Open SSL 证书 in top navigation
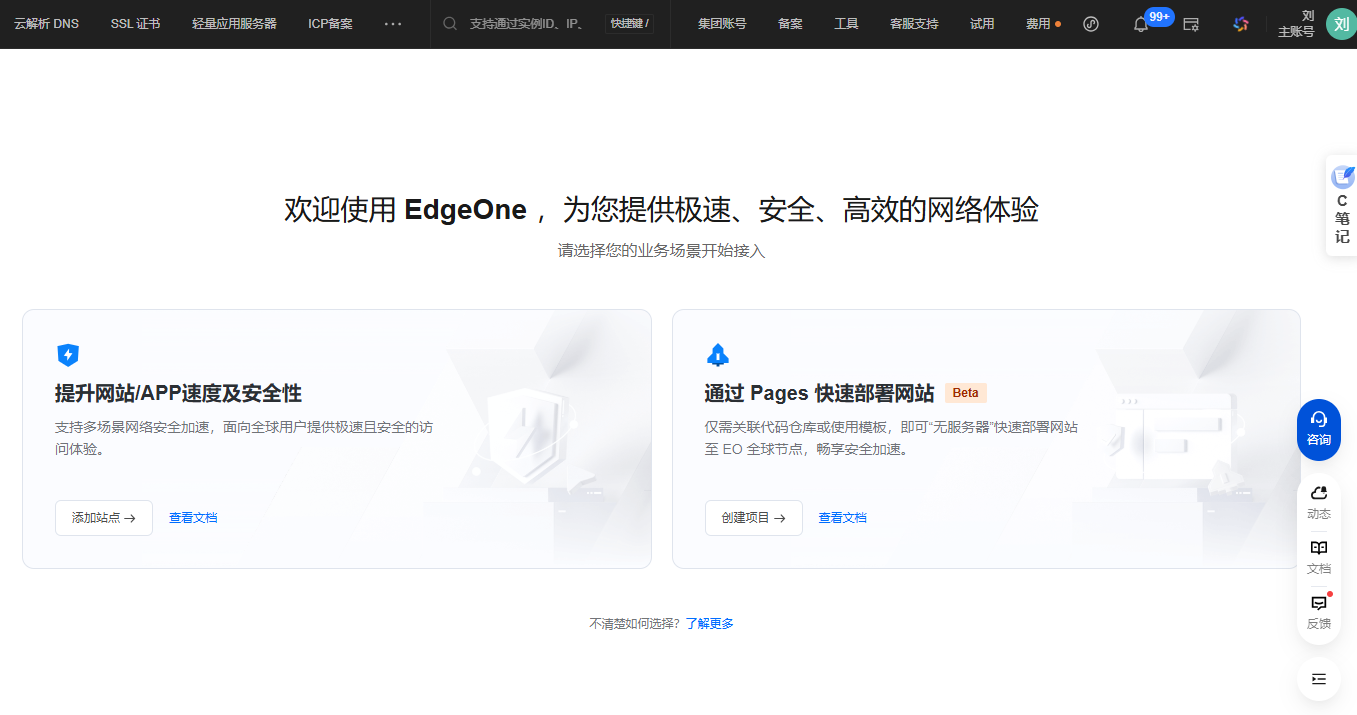 click(x=135, y=24)
